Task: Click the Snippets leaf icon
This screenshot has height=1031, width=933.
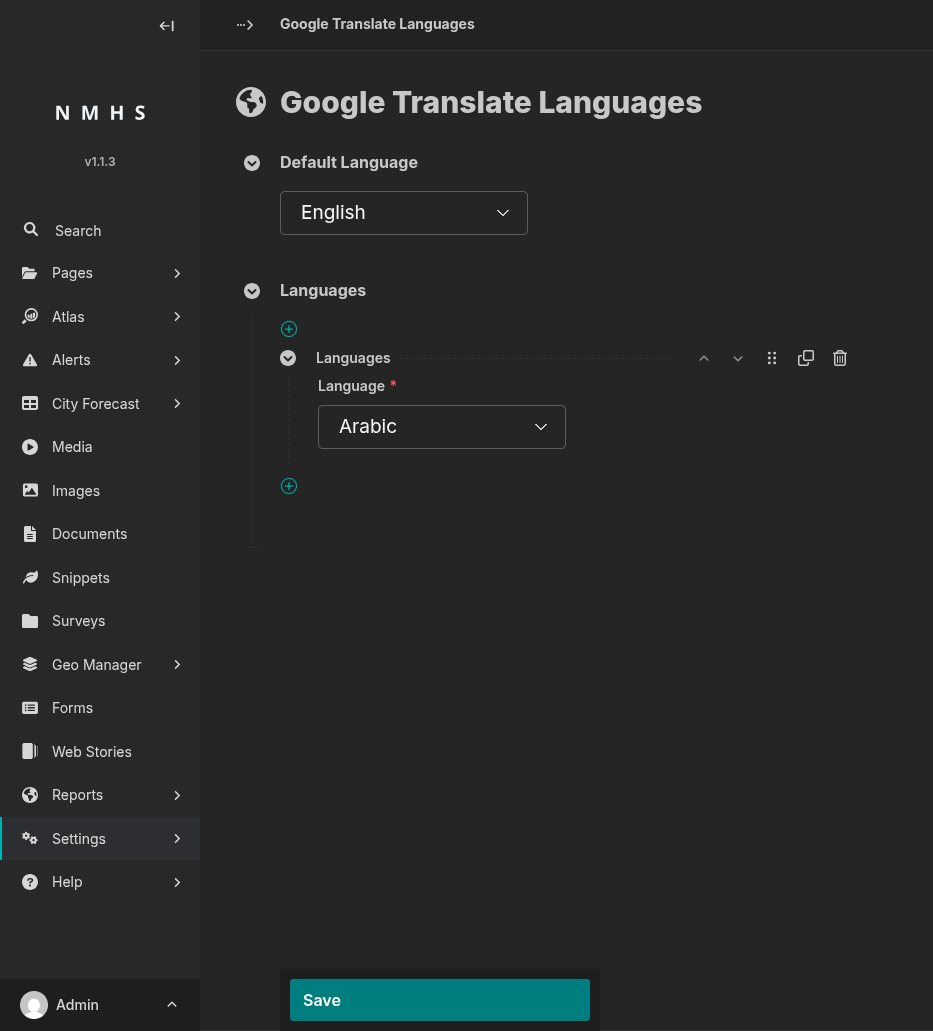Action: click(x=30, y=577)
